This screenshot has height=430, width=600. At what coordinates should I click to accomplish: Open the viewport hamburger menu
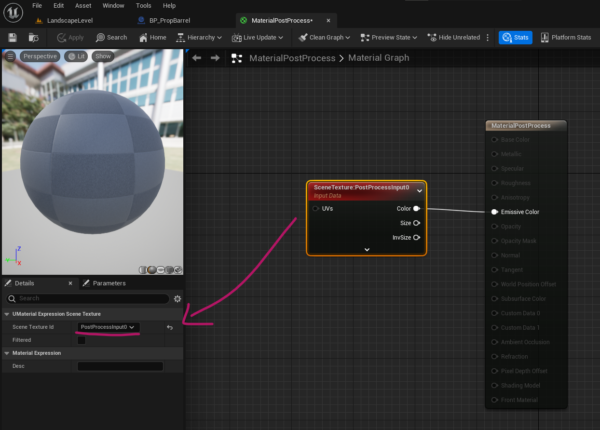click(x=10, y=57)
